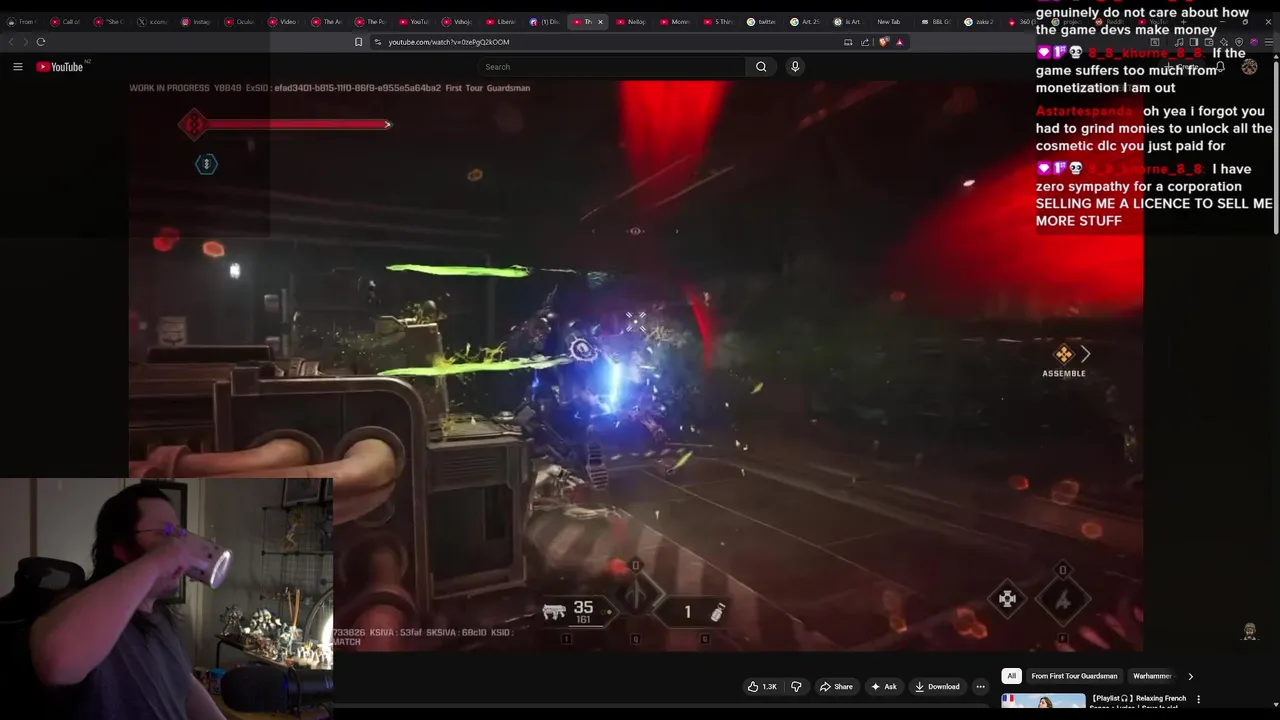
Task: Open options menu for the Relaxing French playlist
Action: click(x=1198, y=699)
